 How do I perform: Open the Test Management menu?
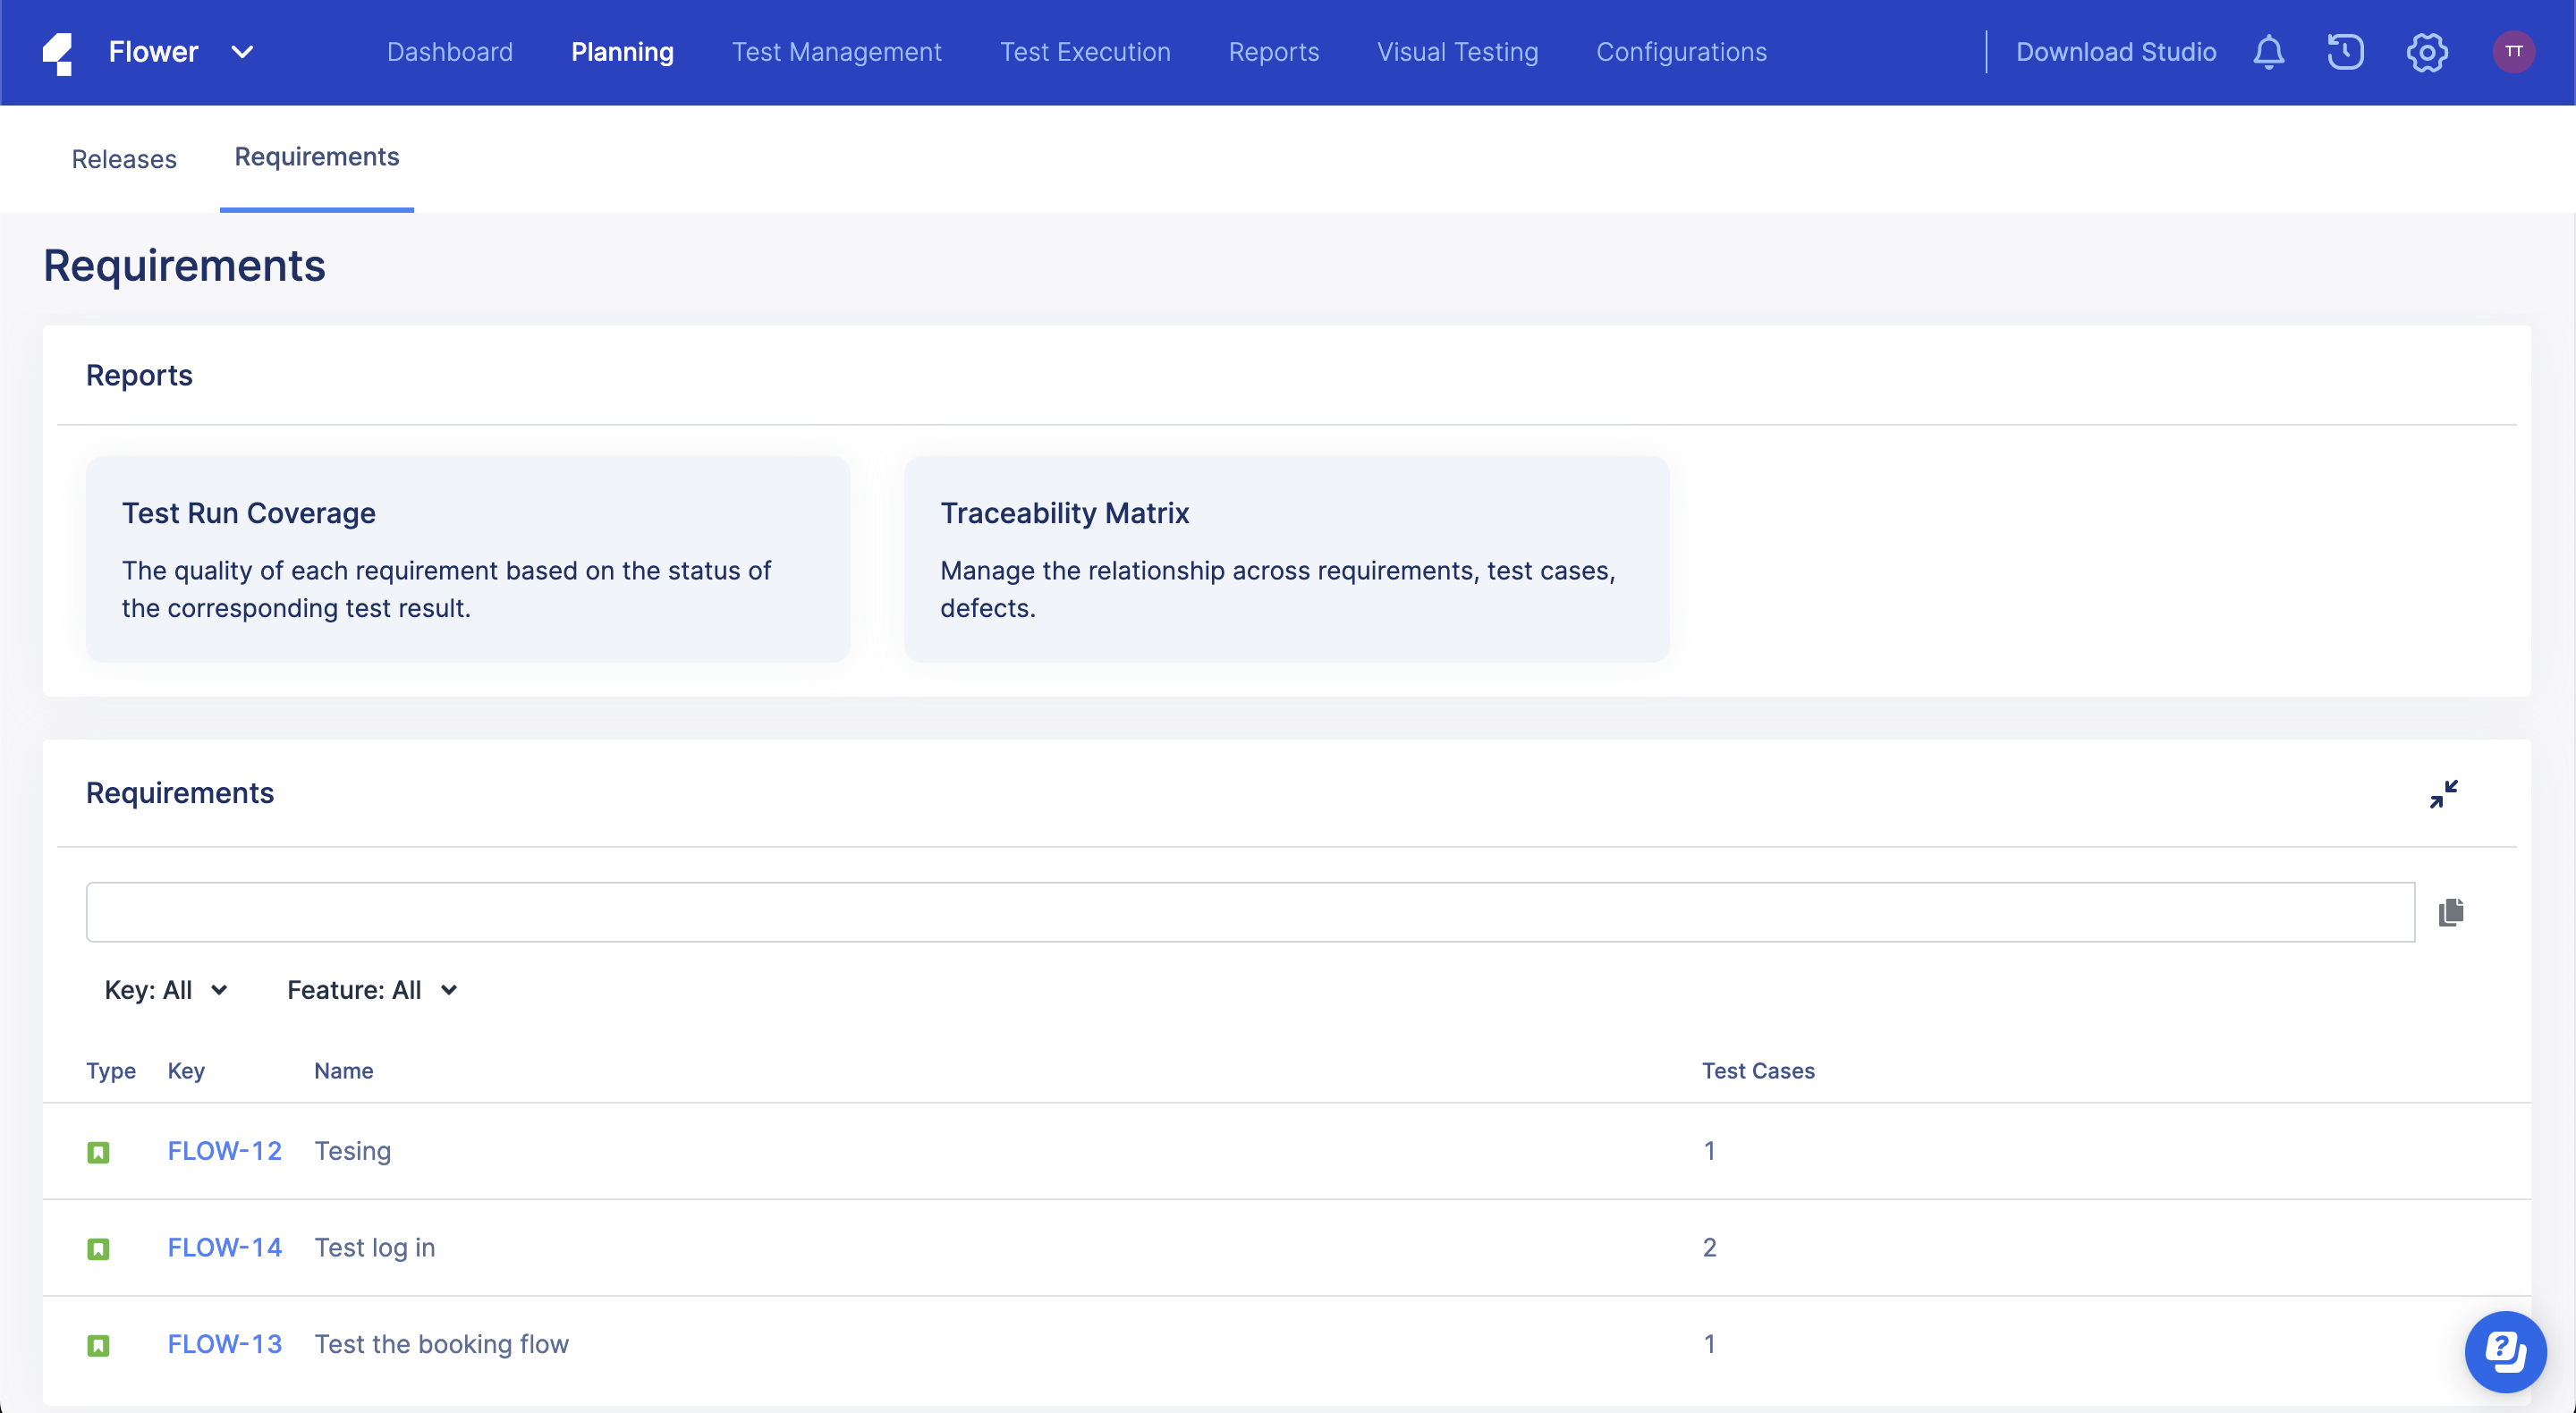(x=836, y=52)
